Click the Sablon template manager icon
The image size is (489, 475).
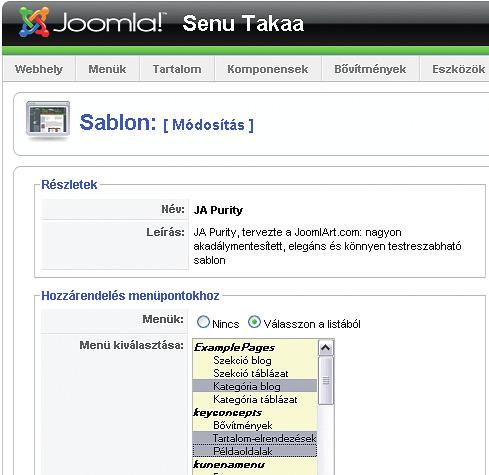pyautogui.click(x=48, y=120)
